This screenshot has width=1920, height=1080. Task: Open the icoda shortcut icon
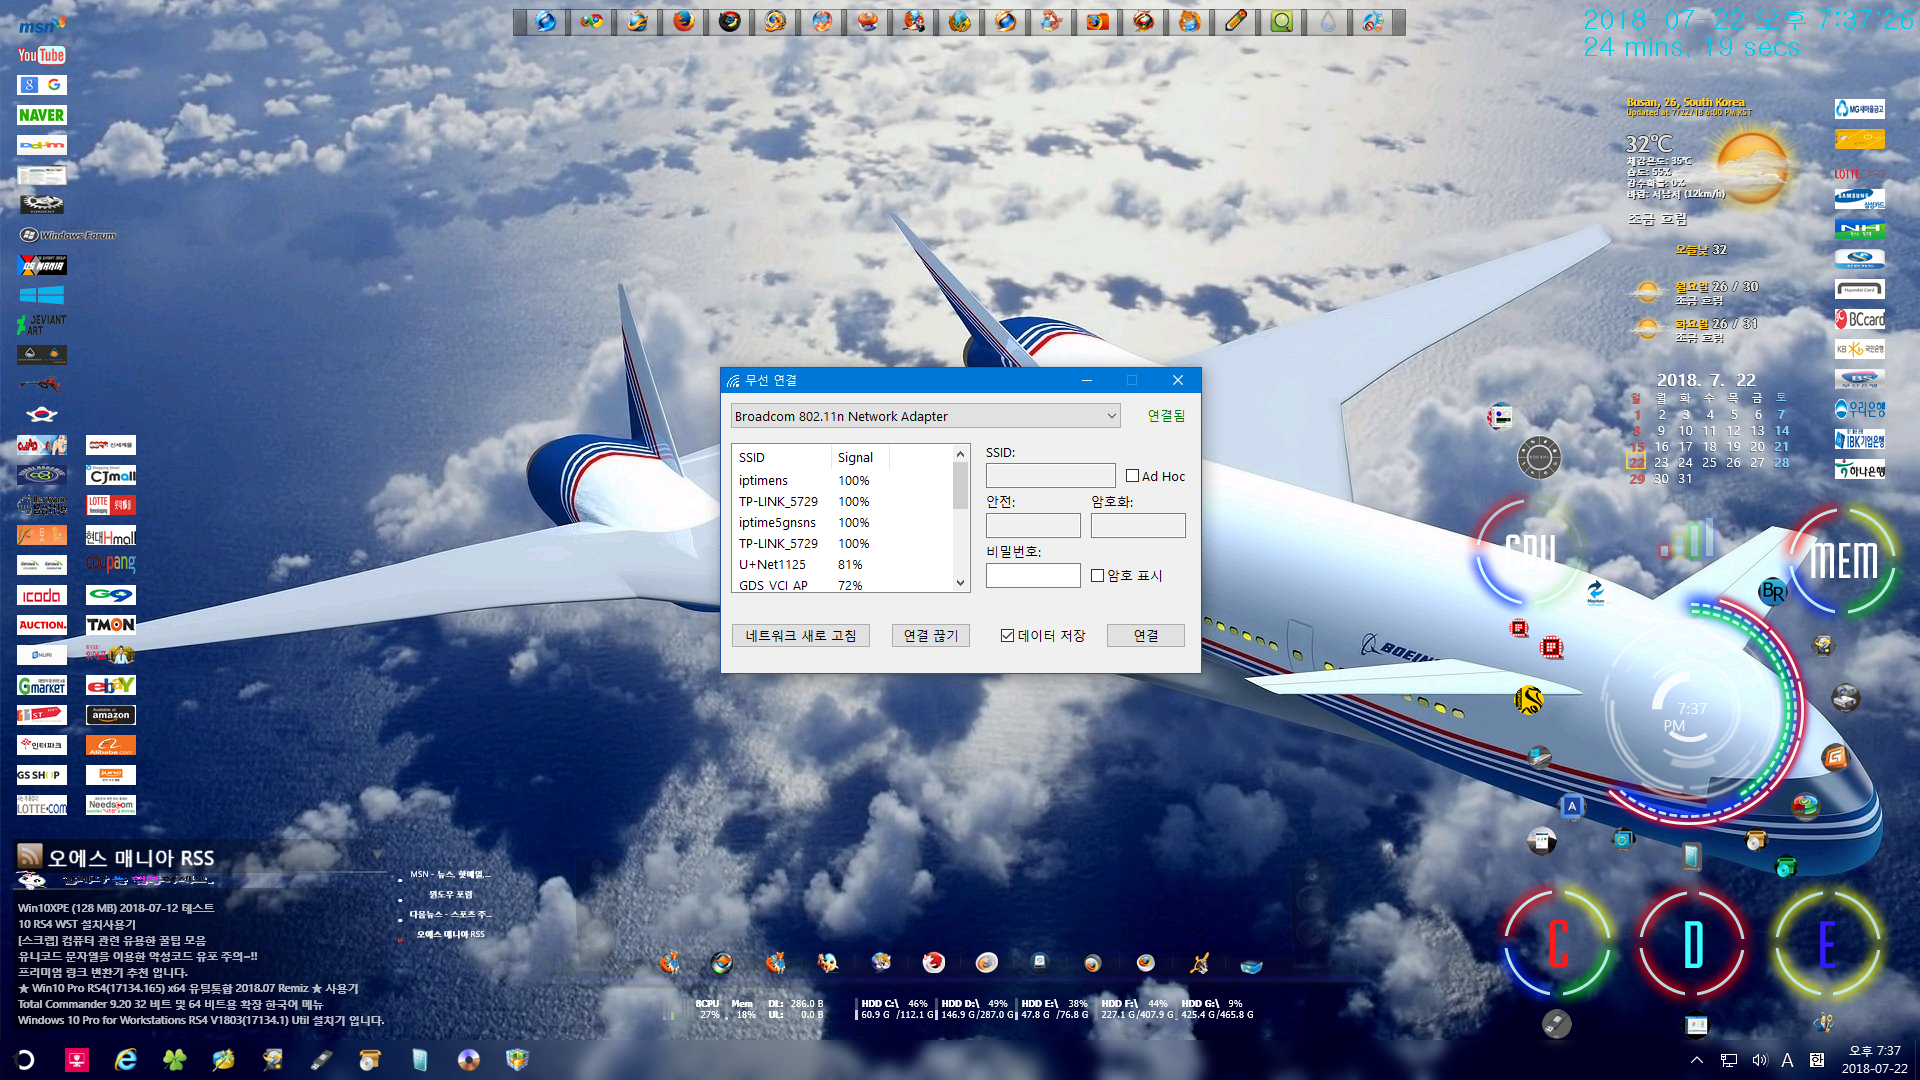[x=42, y=596]
